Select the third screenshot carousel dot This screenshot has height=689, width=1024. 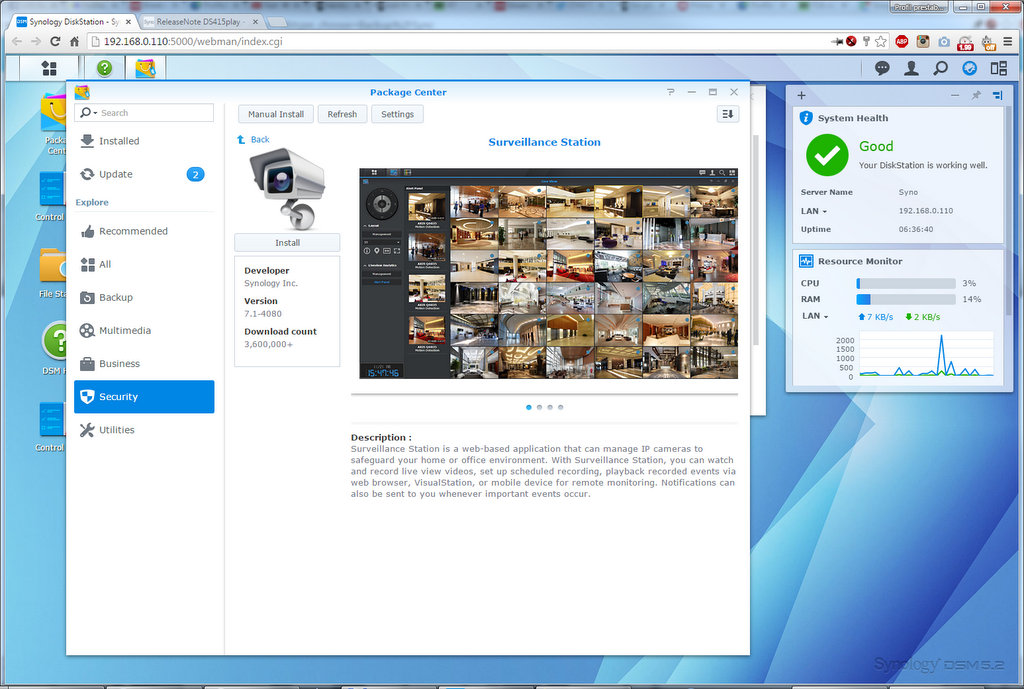tap(550, 407)
